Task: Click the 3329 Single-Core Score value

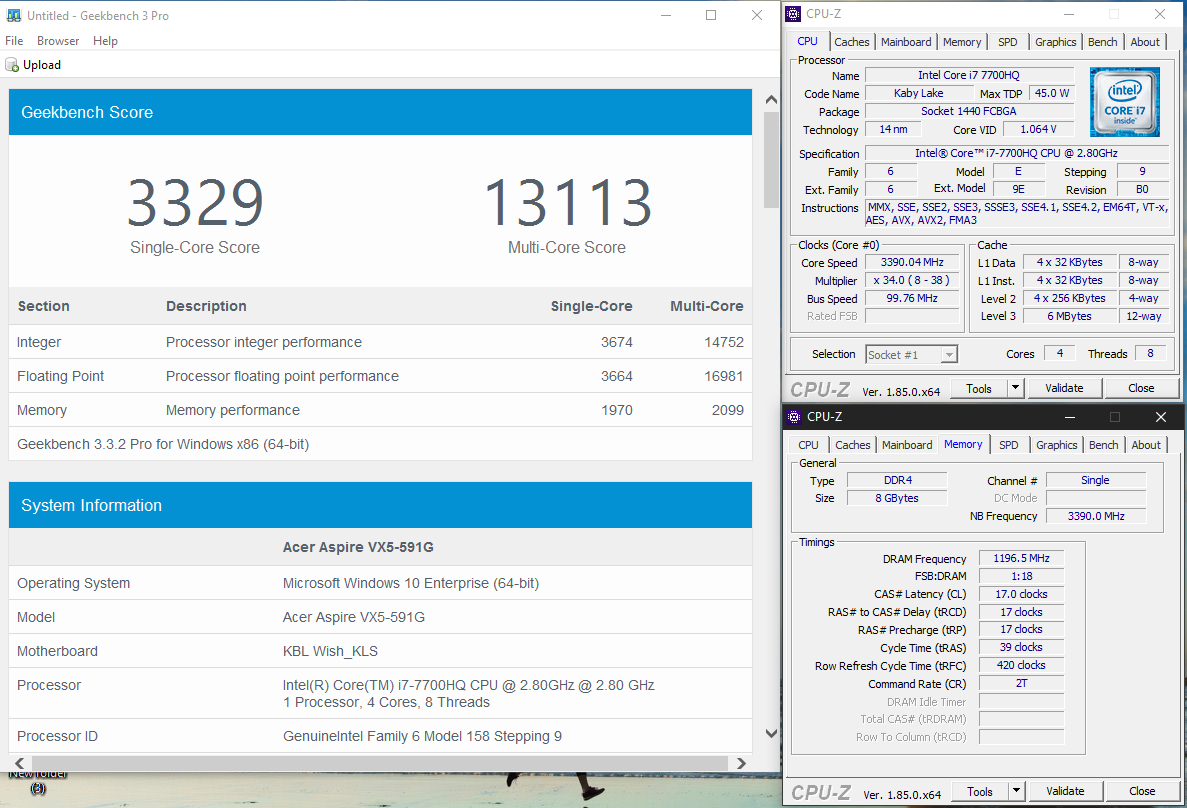Action: 195,203
